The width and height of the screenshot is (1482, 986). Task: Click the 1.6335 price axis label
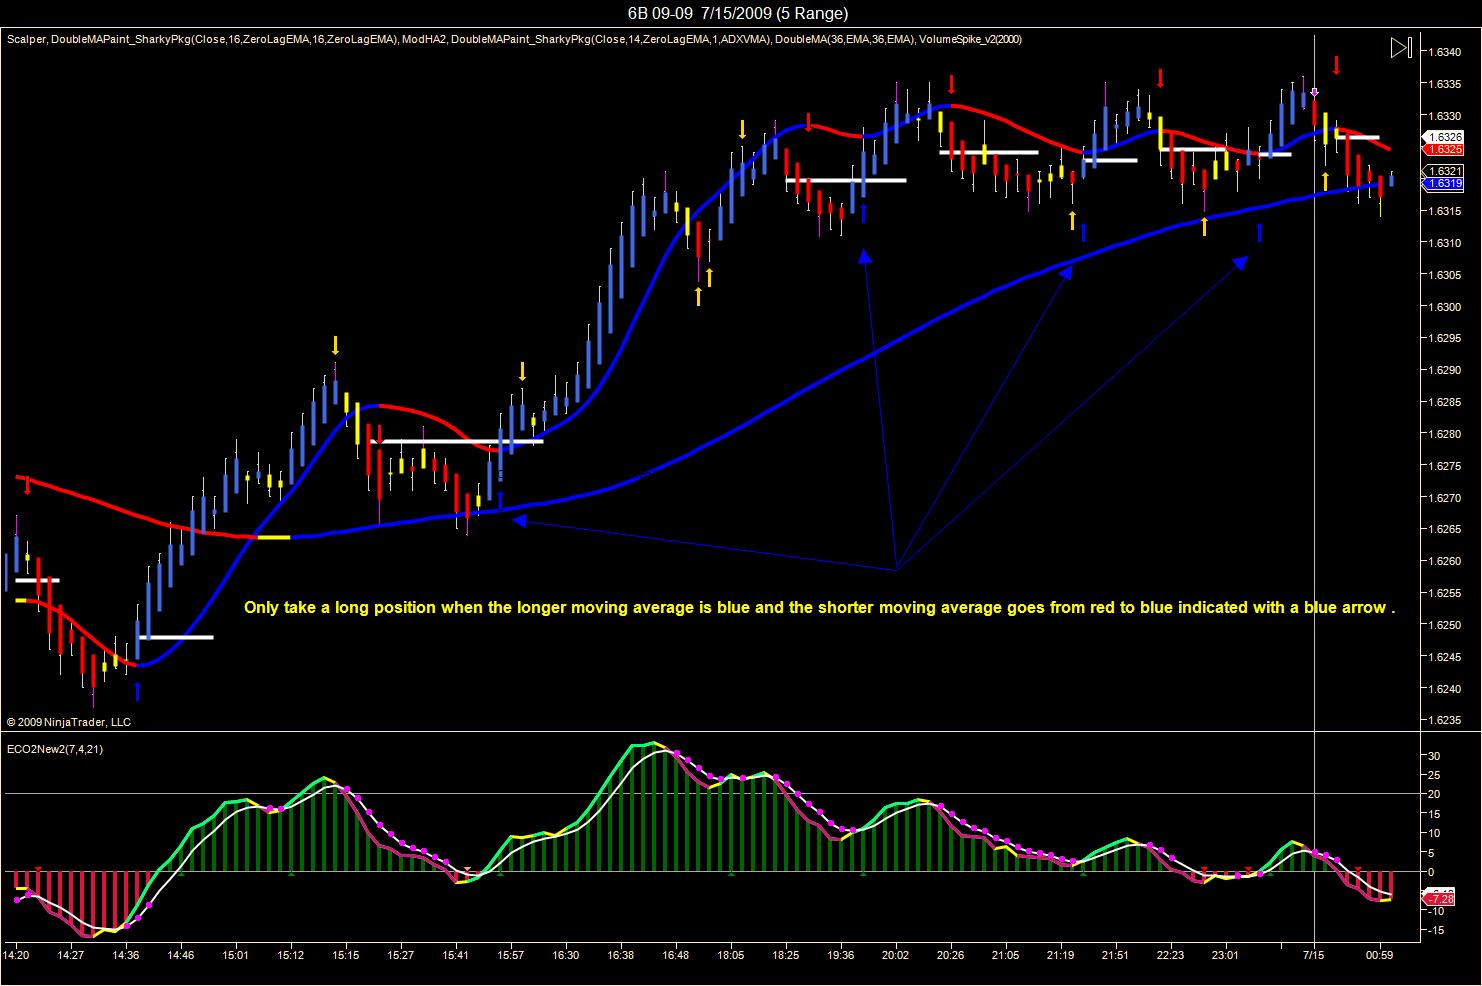coord(1445,84)
